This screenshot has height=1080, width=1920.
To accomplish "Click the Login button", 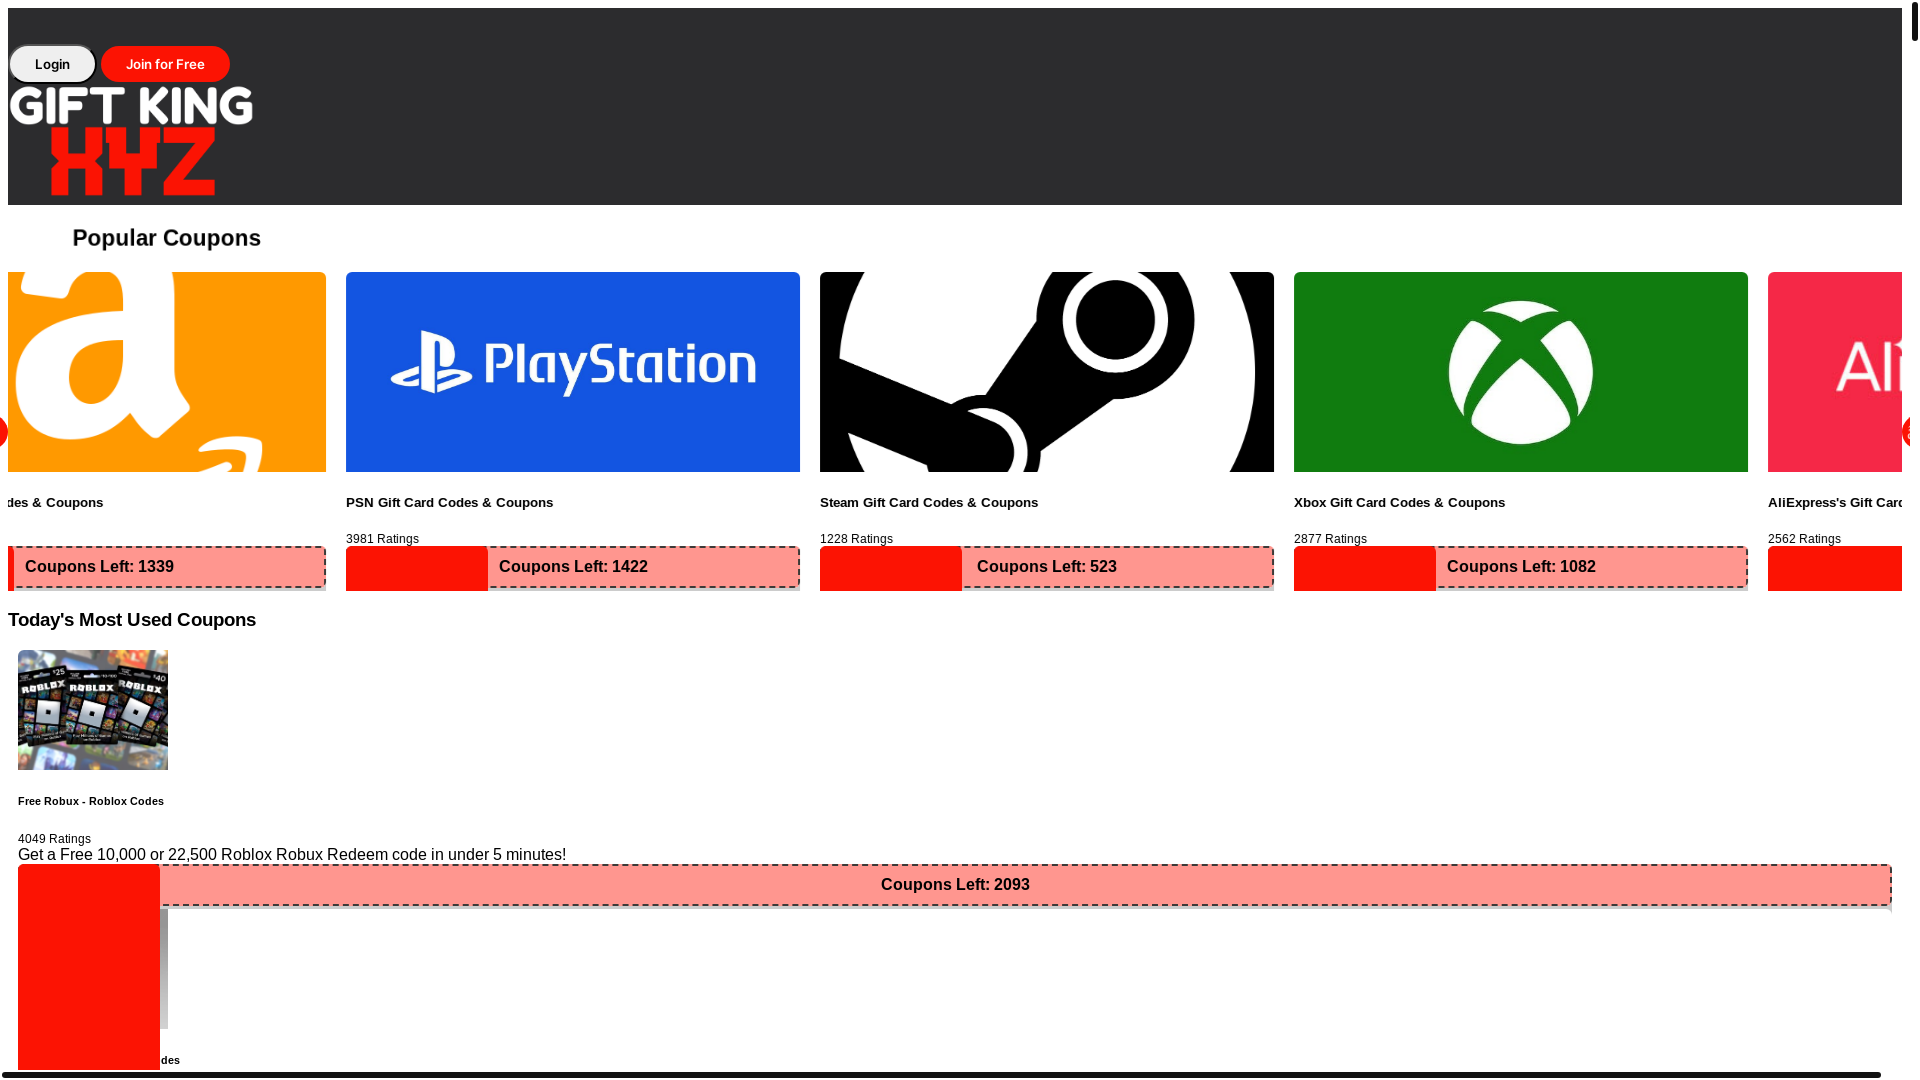I will tap(52, 64).
